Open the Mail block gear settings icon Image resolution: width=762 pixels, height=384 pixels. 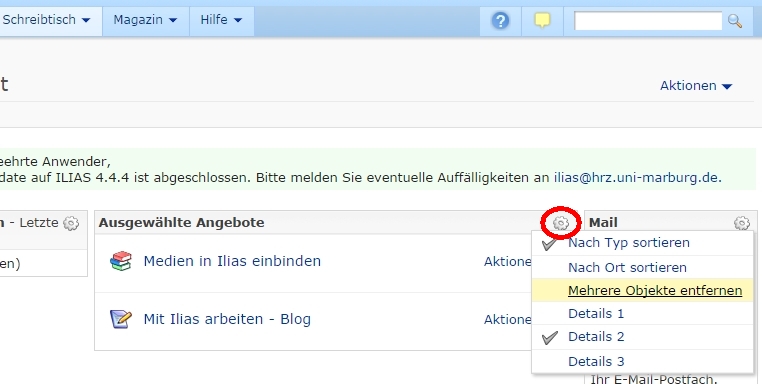tap(742, 223)
